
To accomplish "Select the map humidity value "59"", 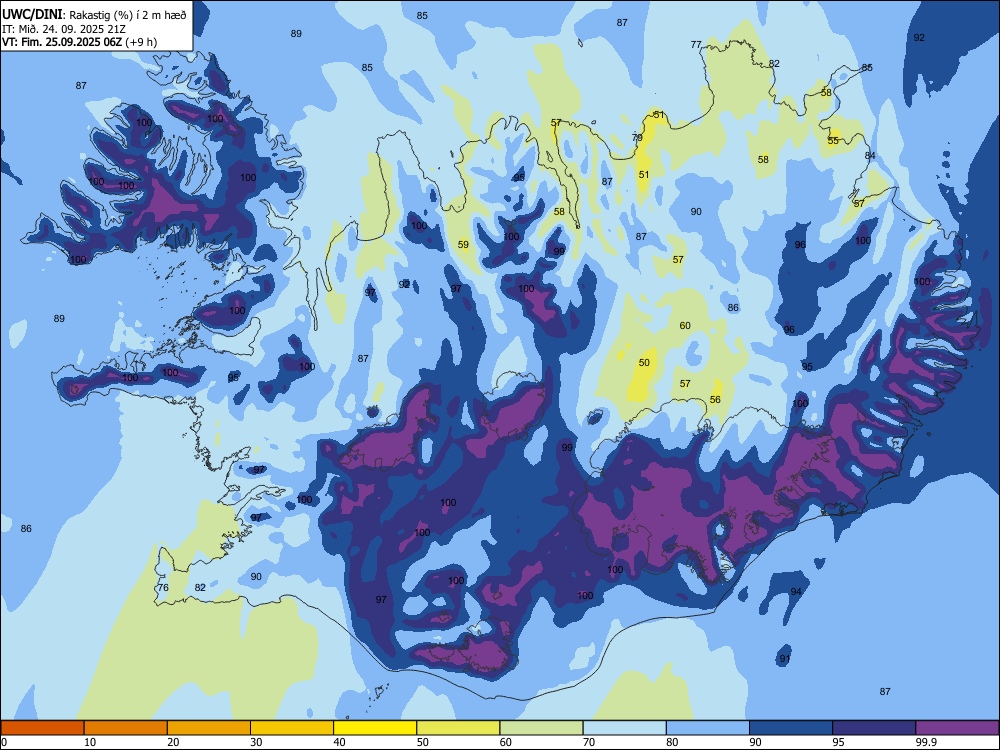I will [x=463, y=244].
